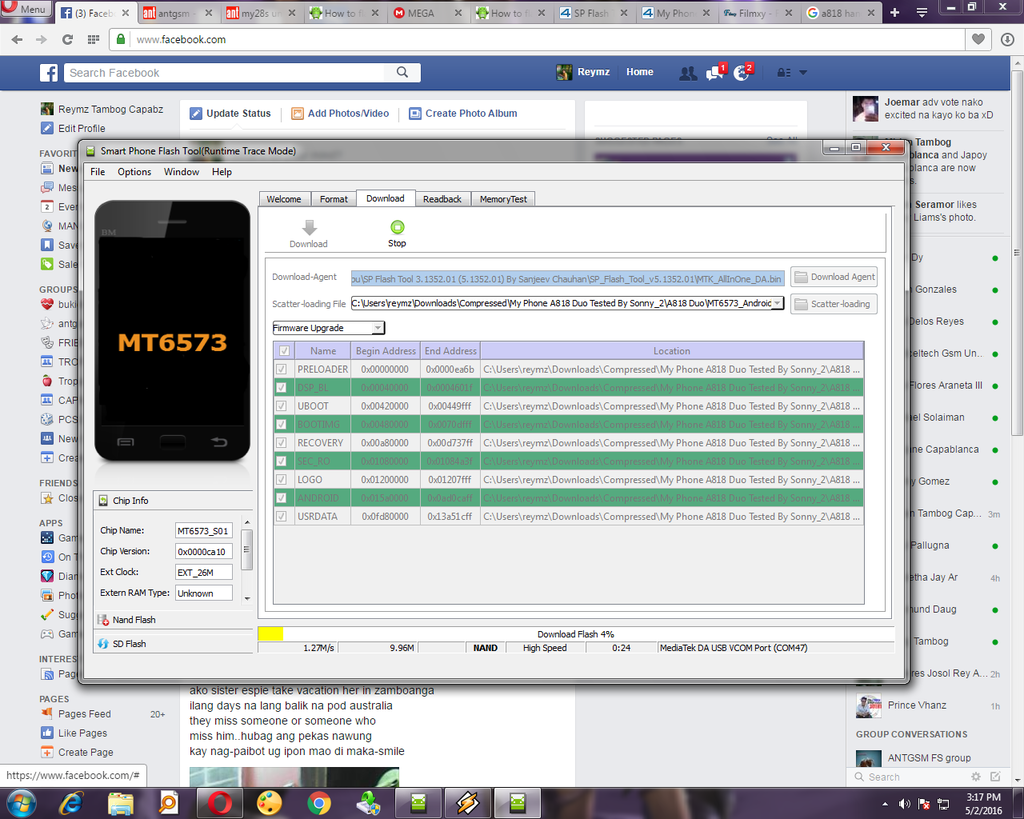Open the Download Agent folder button
1024x819 pixels.
(834, 277)
